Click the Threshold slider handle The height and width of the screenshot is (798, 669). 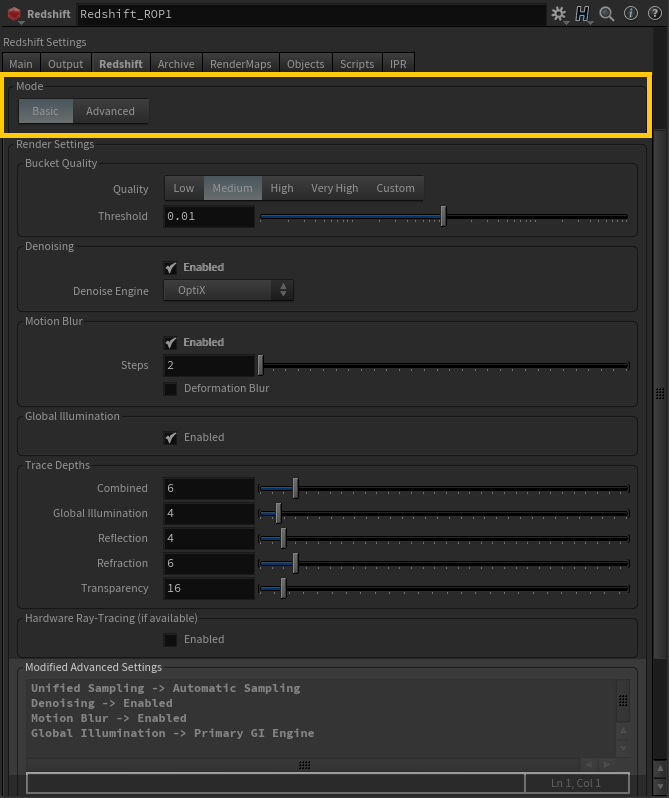tap(443, 217)
